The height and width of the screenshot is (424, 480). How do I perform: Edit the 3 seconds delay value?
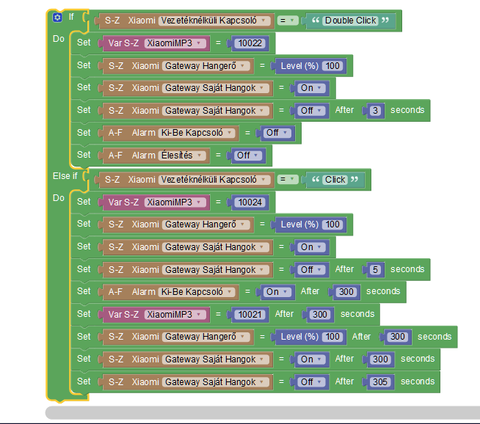375,111
